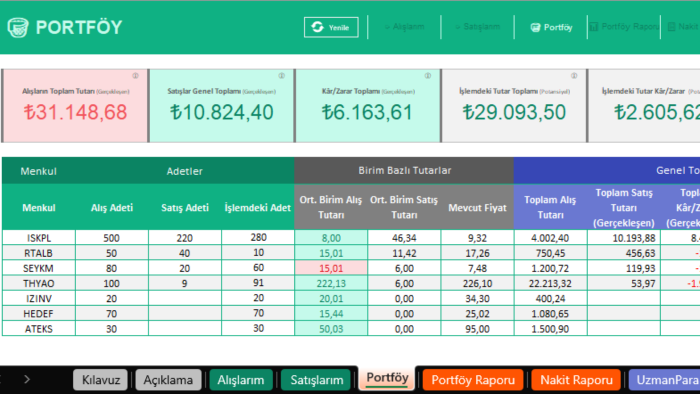Select the RTALB security cell
This screenshot has width=700, height=394.
click(x=39, y=253)
